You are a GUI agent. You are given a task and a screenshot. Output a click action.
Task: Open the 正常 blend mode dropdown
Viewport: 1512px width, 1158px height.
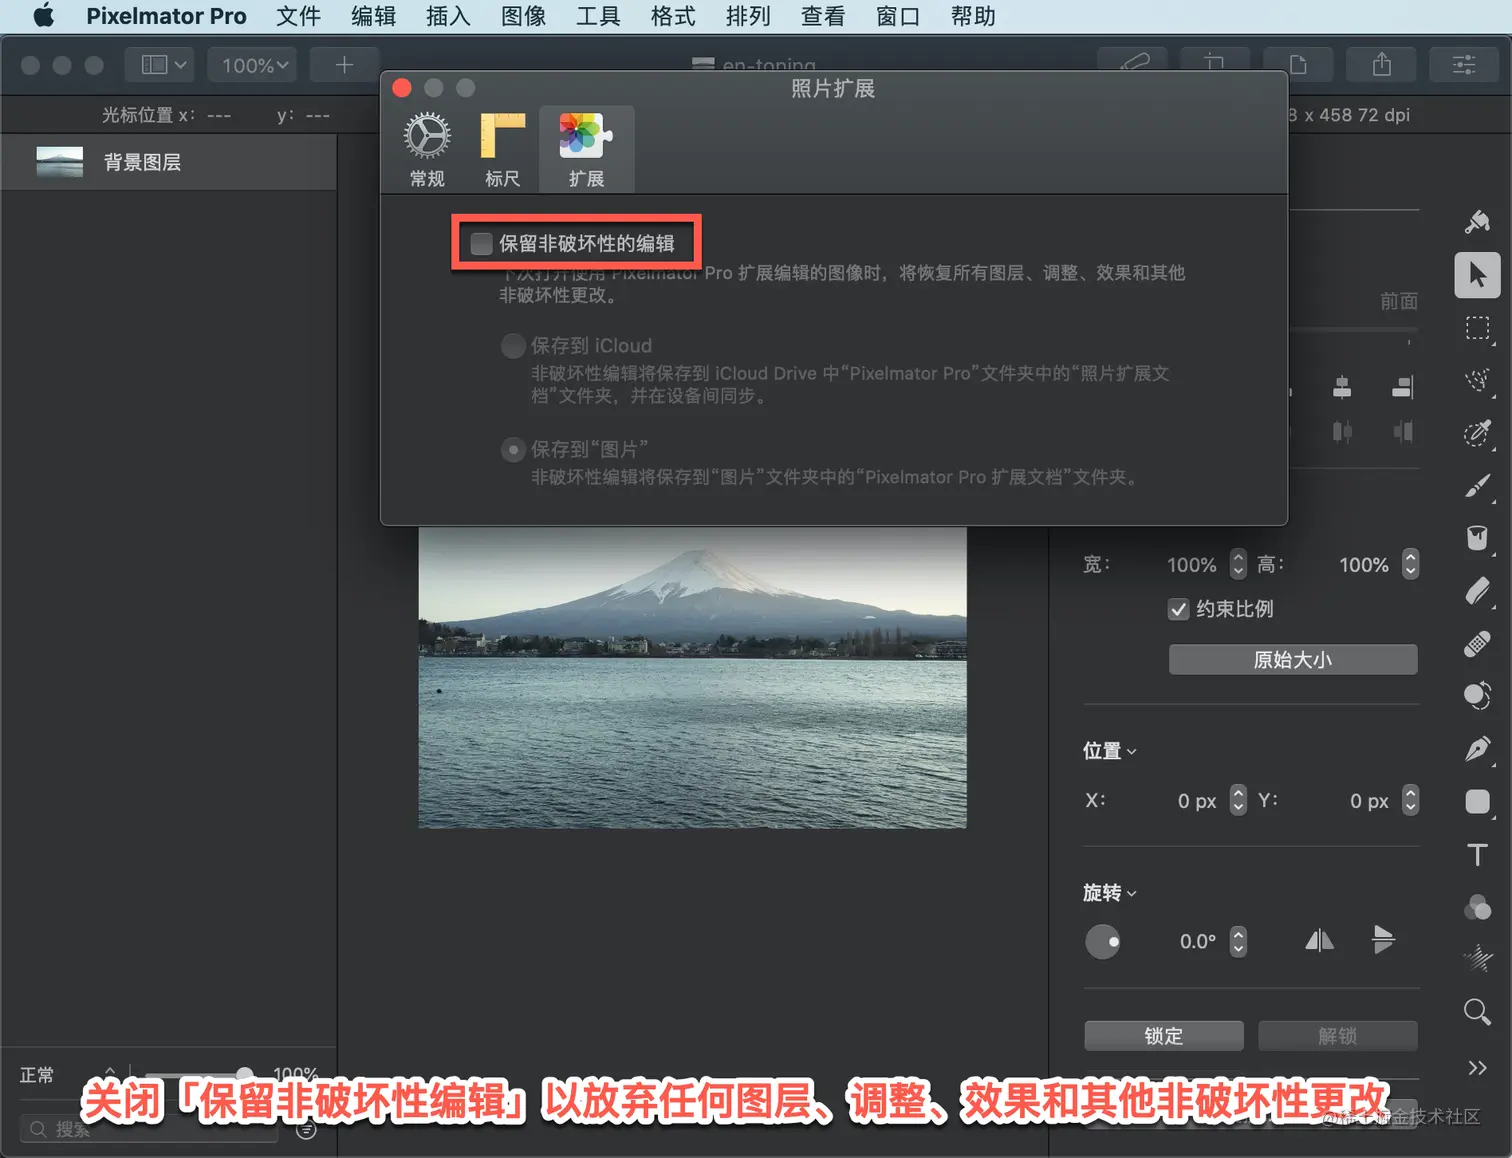coord(68,1075)
